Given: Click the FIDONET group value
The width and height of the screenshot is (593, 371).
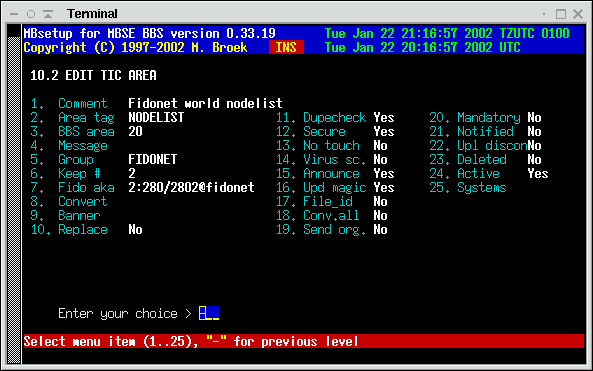Looking at the screenshot, I should click(x=153, y=159).
